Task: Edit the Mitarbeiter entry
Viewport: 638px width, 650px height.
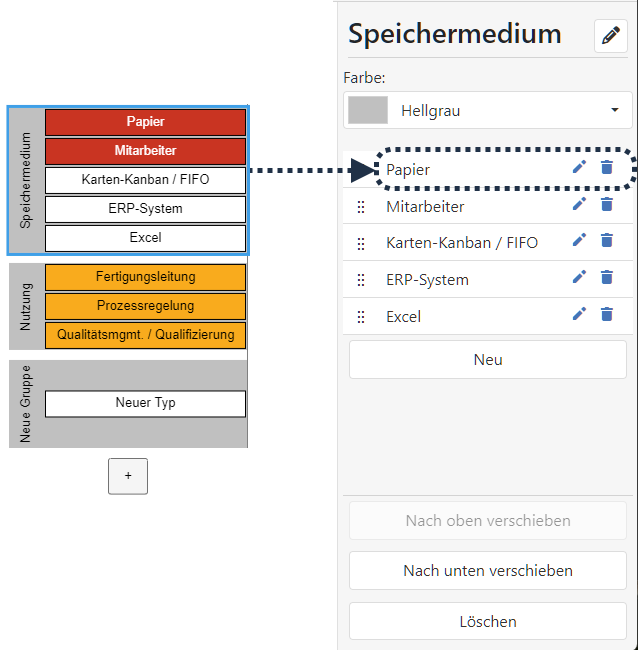Action: click(579, 205)
